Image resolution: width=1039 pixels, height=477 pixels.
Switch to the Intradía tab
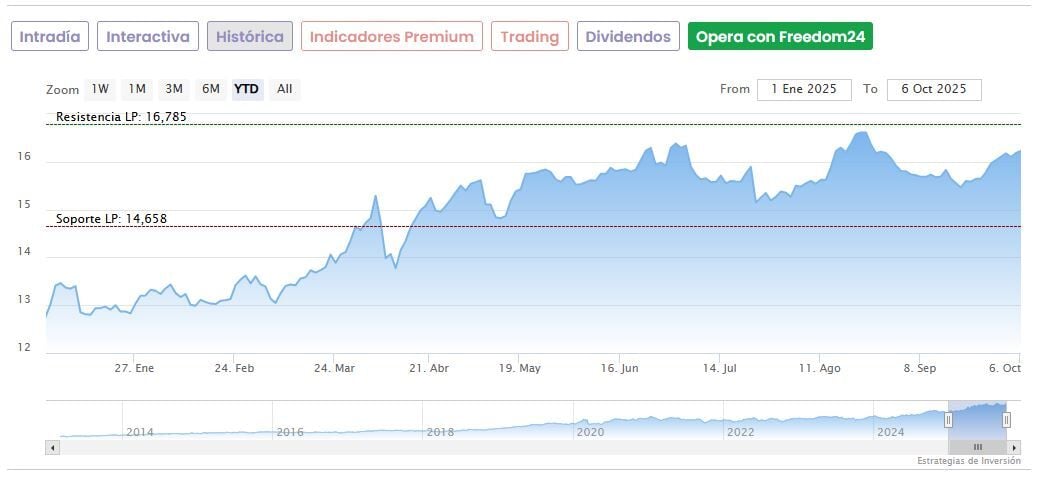coord(50,36)
